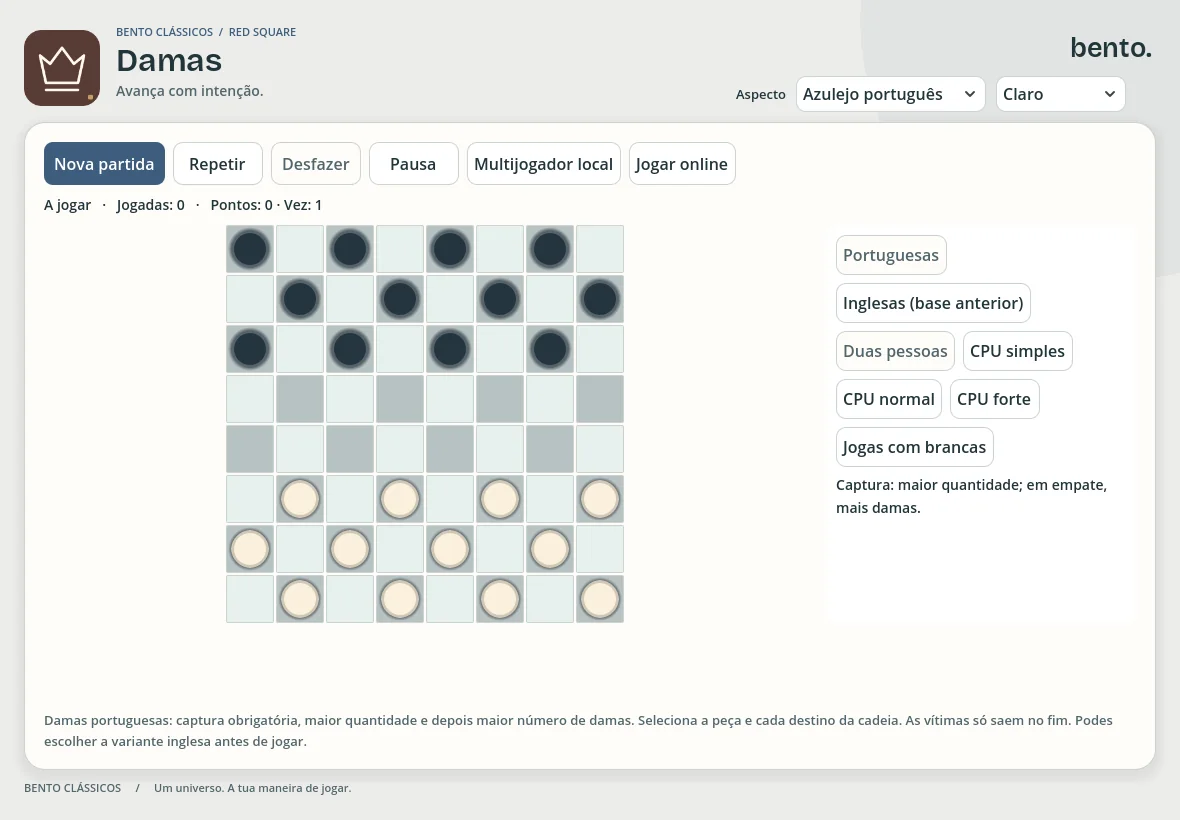The height and width of the screenshot is (820, 1180).
Task: Click empty dark square in fifth row, fifth column
Action: coord(450,449)
